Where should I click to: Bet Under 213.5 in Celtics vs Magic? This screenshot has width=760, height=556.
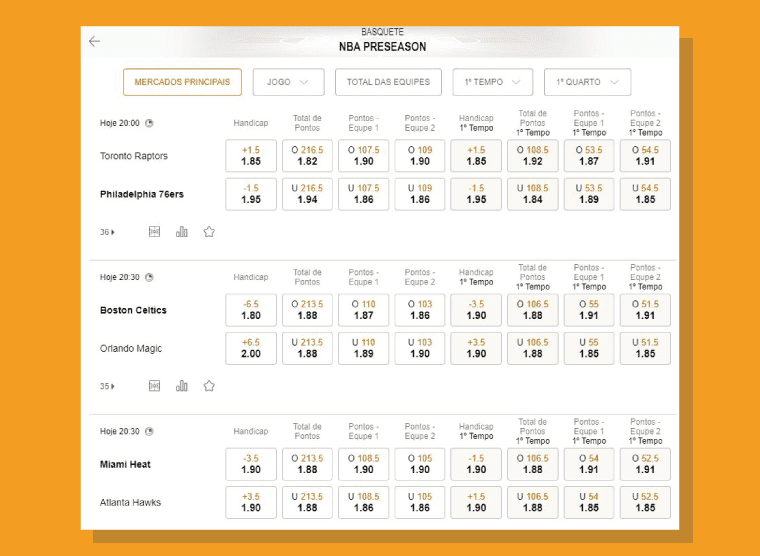pyautogui.click(x=307, y=348)
